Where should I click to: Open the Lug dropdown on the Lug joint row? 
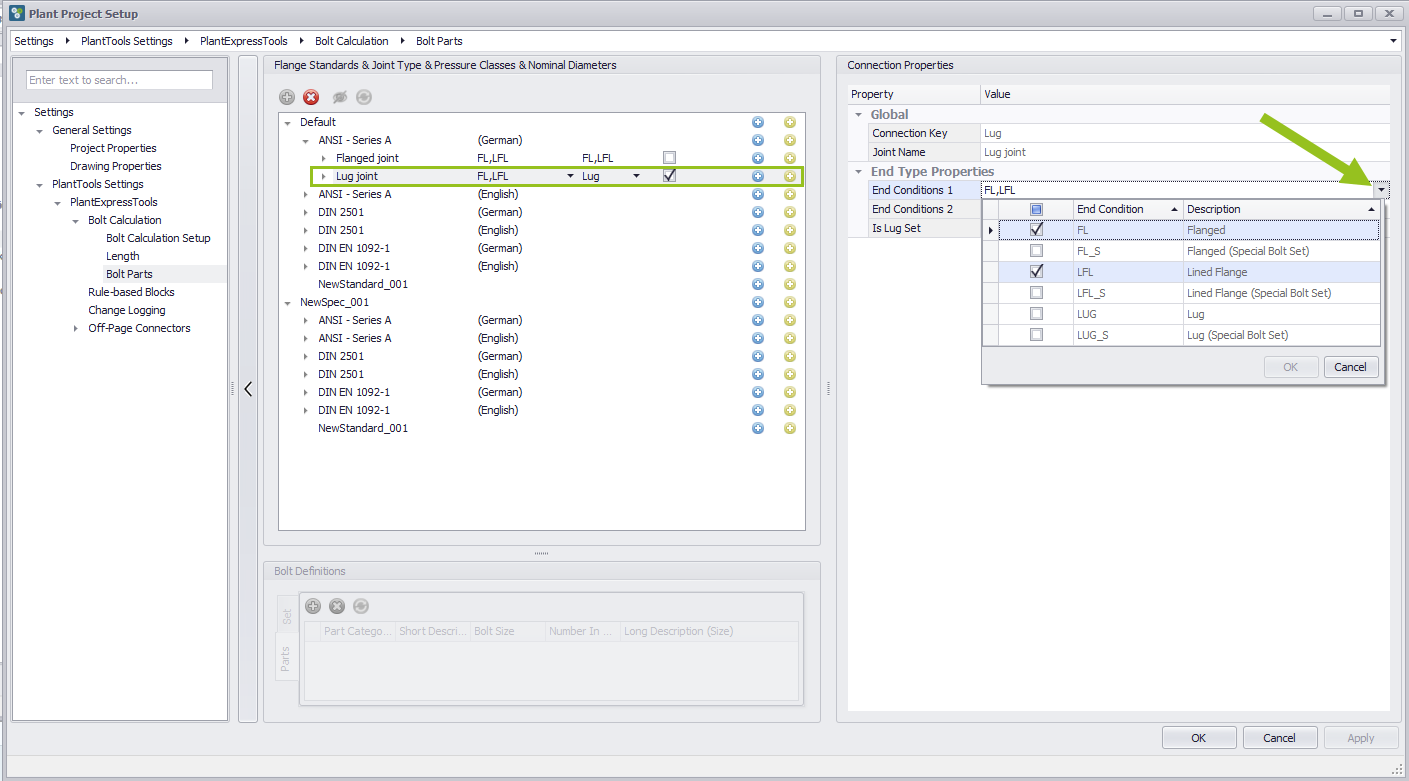coord(636,176)
